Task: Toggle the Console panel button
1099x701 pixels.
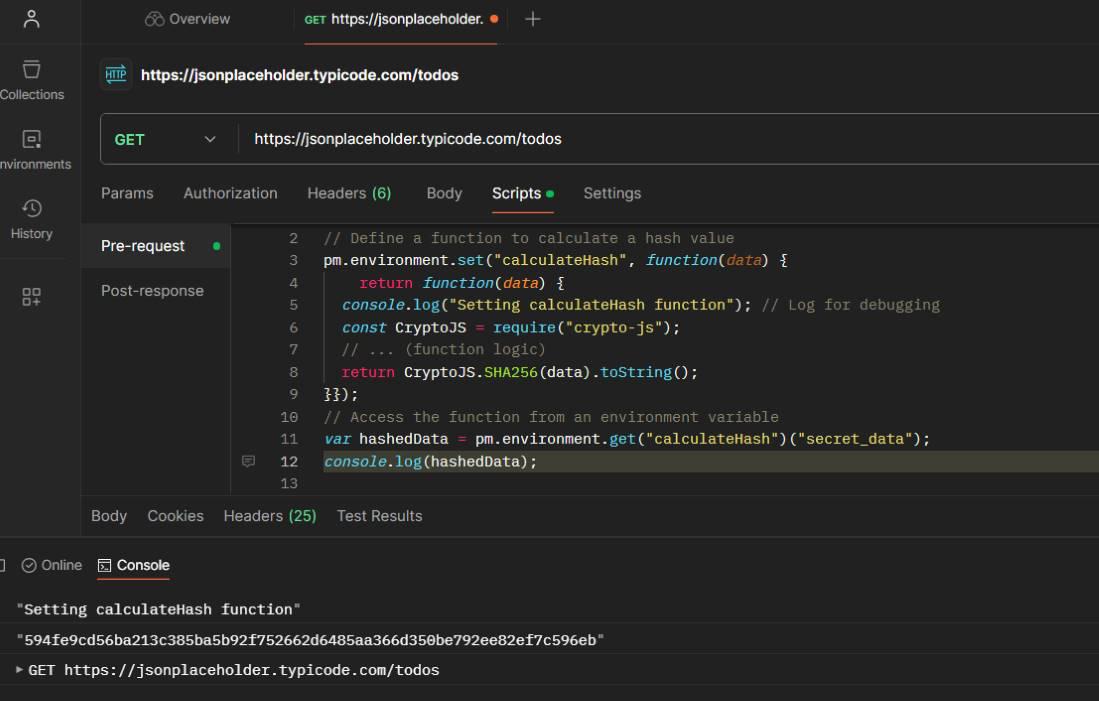Action: pyautogui.click(x=134, y=565)
